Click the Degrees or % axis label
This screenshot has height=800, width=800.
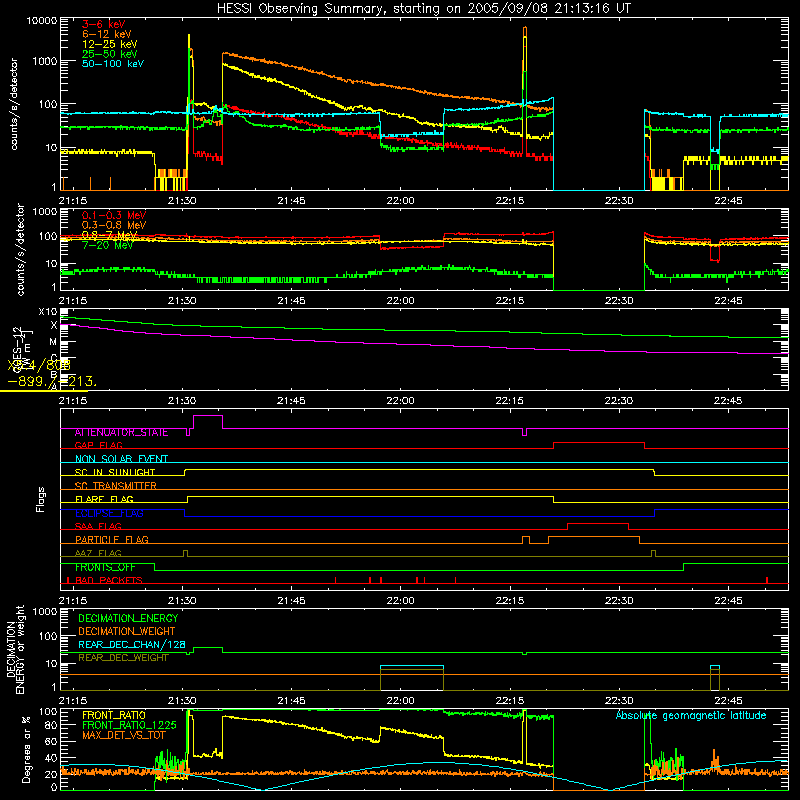[27, 749]
